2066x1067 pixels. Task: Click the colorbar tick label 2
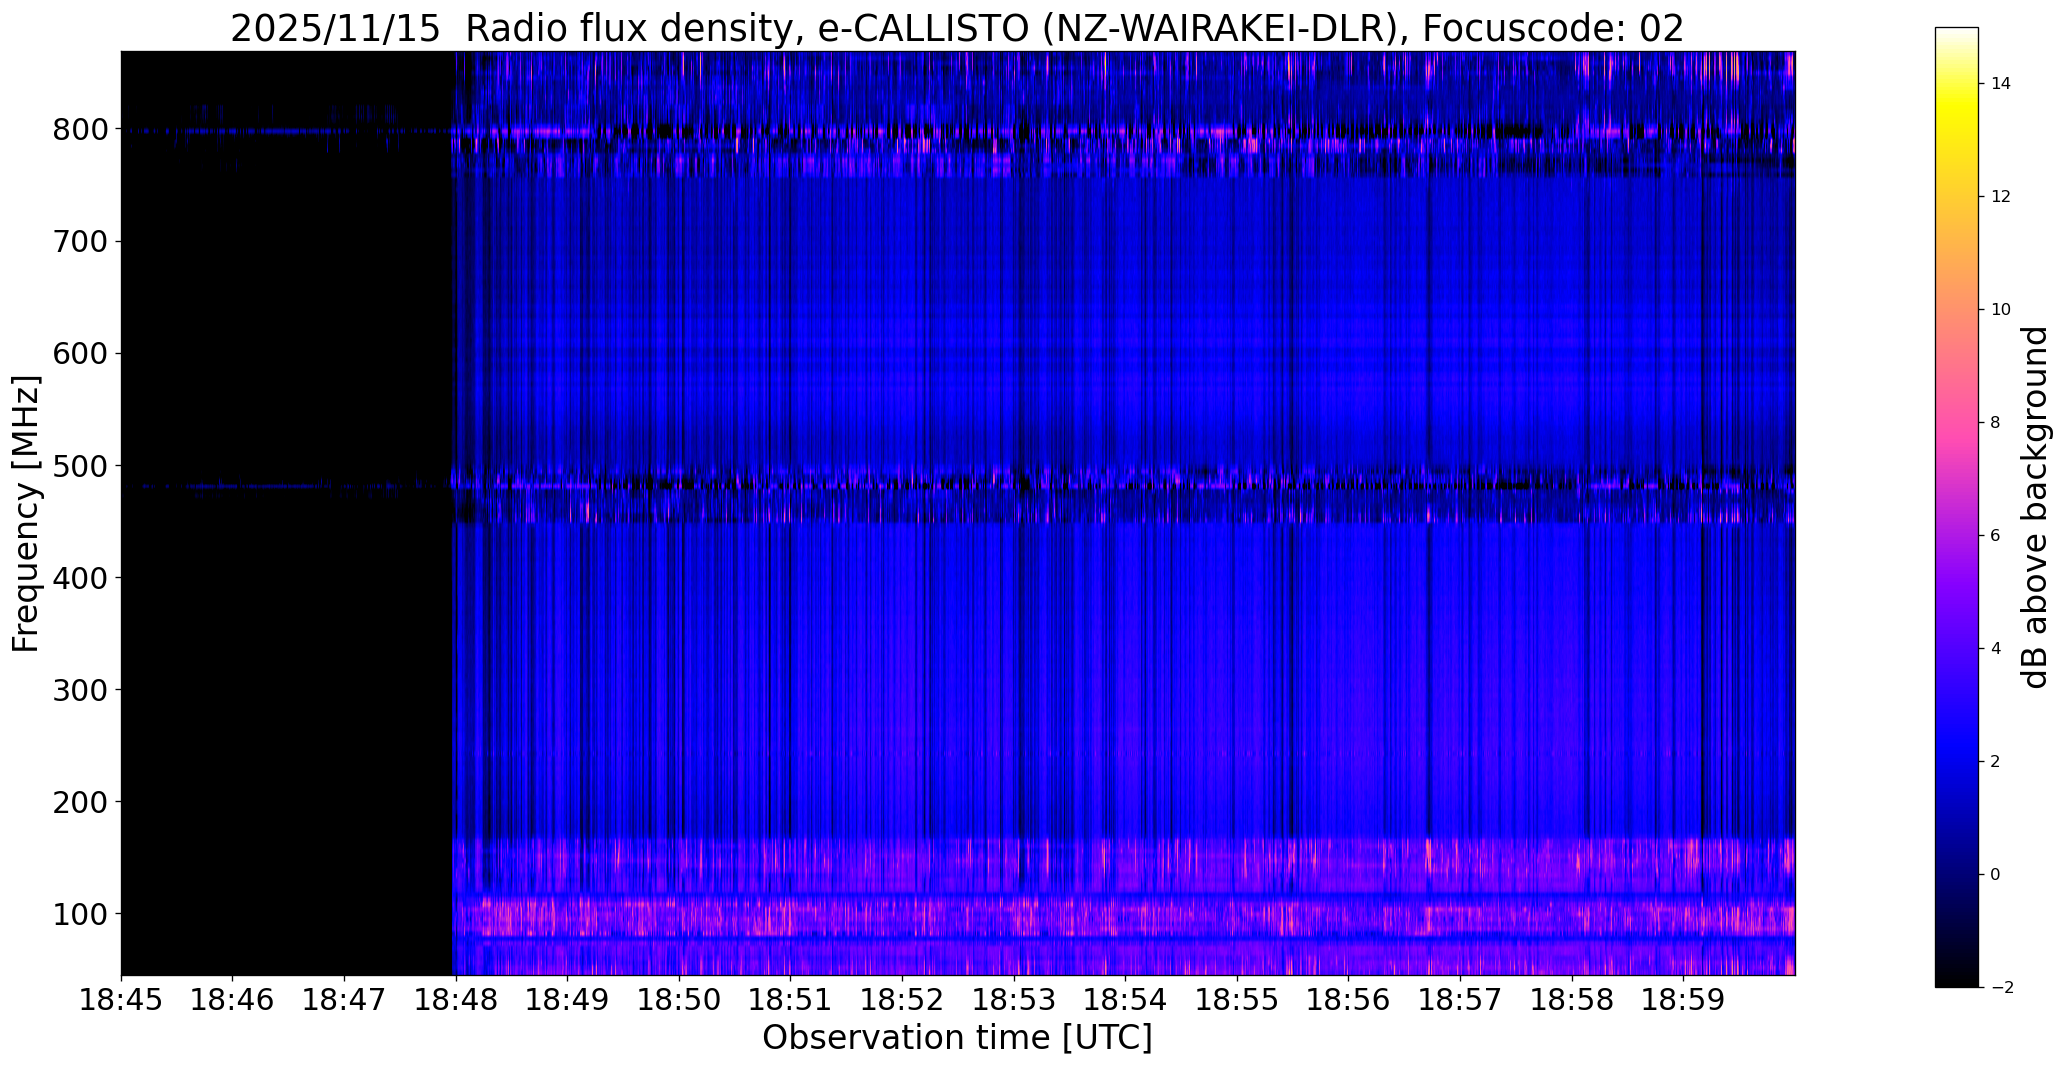pos(1996,762)
